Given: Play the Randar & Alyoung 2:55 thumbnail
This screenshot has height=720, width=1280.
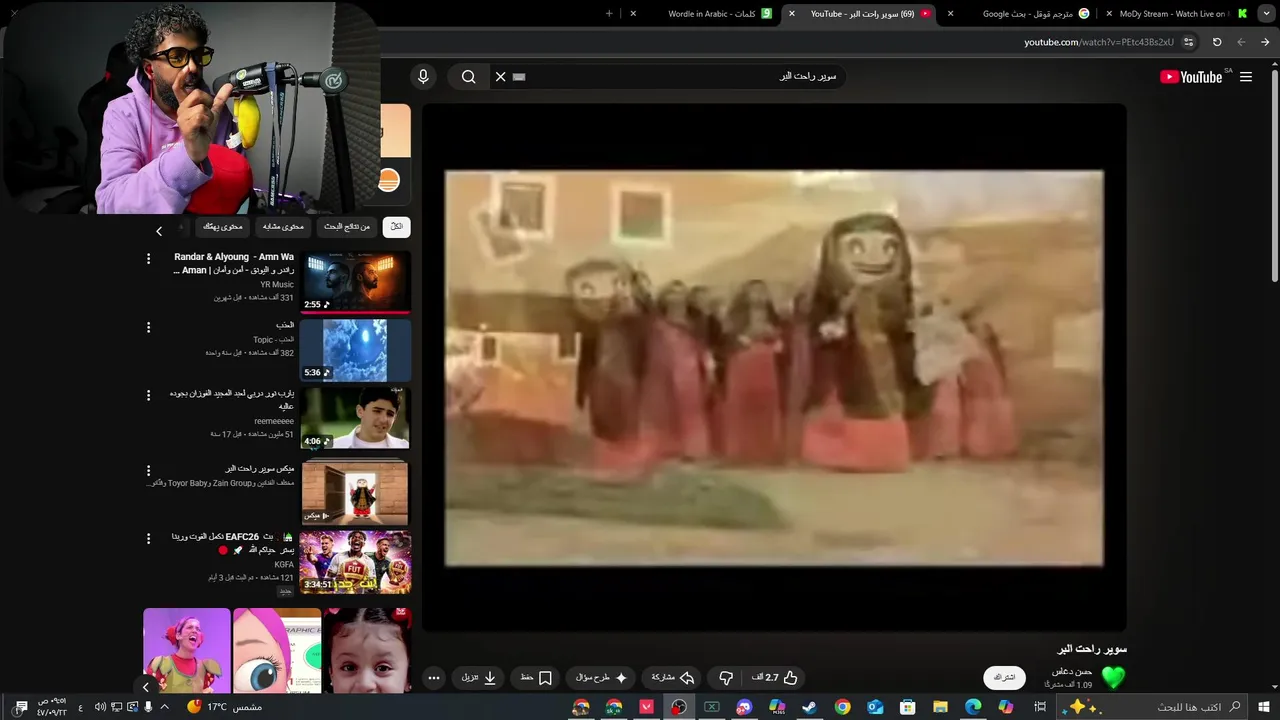Looking at the screenshot, I should (x=355, y=282).
